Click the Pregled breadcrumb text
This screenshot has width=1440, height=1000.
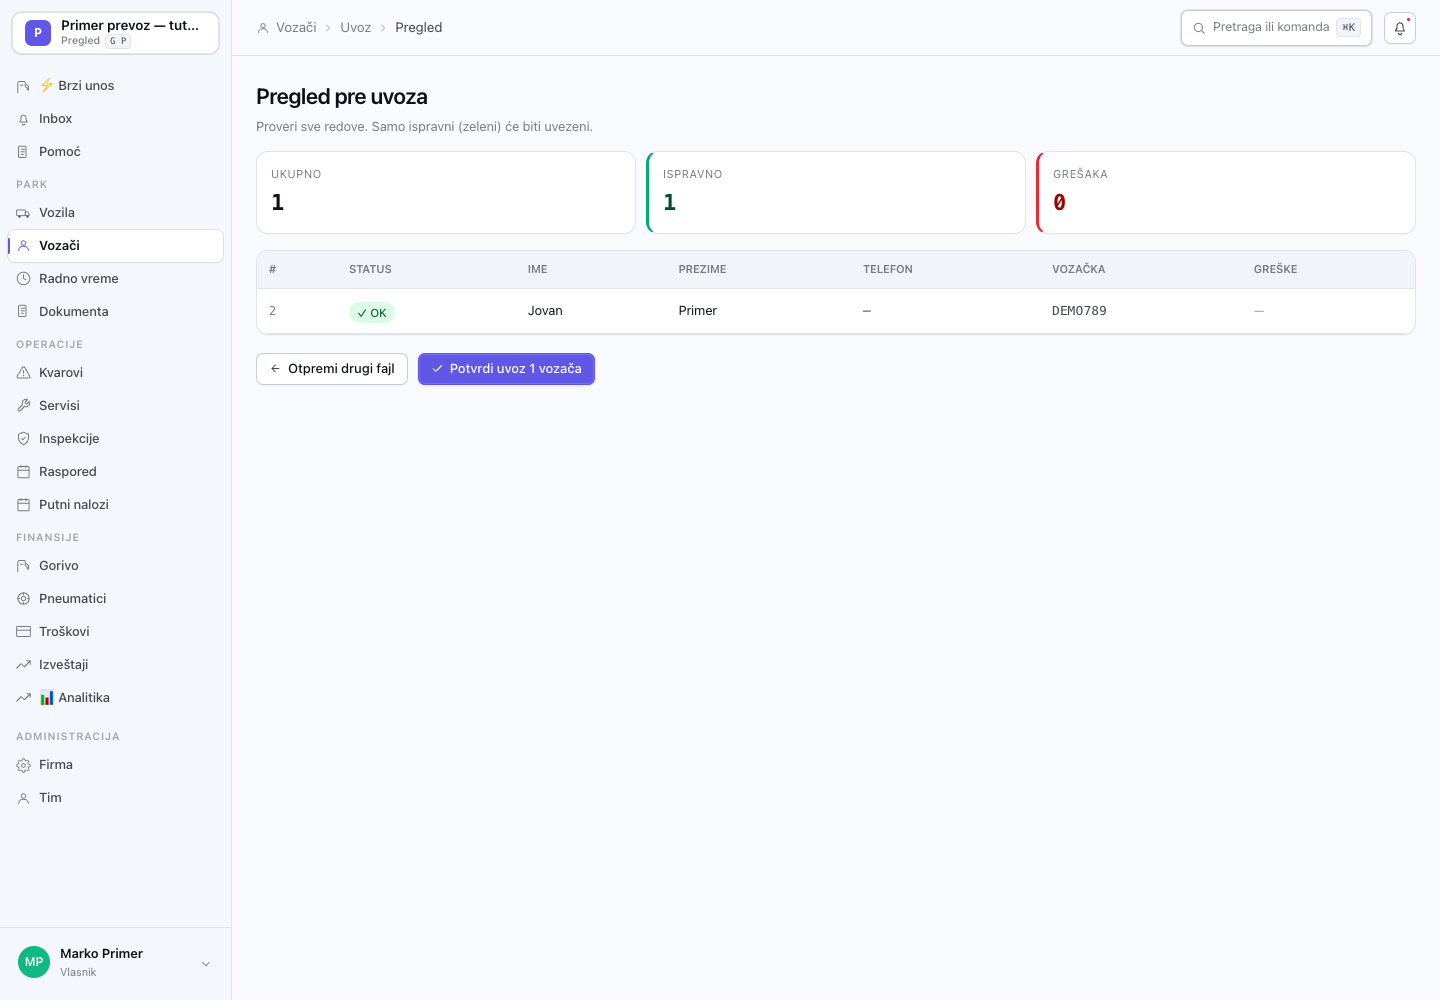click(418, 28)
